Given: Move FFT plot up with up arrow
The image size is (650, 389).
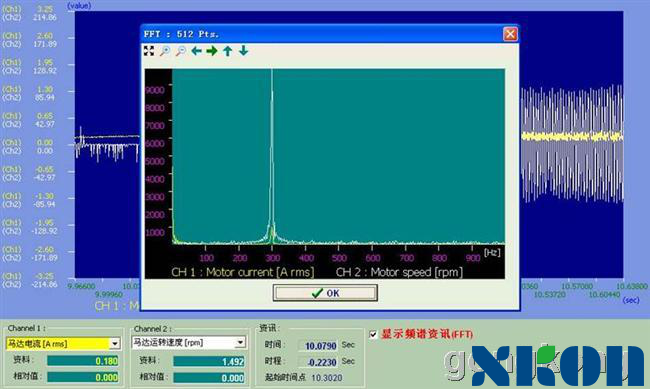Looking at the screenshot, I should 228,51.
